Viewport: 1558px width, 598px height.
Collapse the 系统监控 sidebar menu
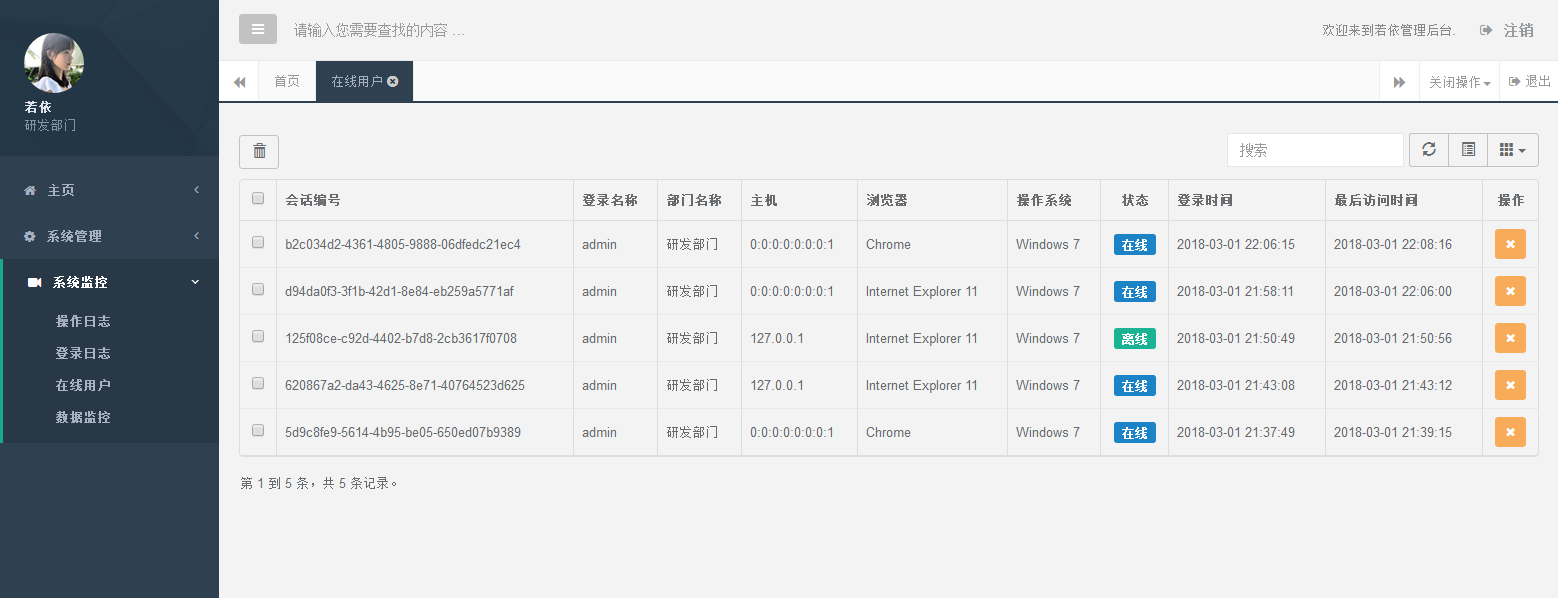[x=110, y=282]
